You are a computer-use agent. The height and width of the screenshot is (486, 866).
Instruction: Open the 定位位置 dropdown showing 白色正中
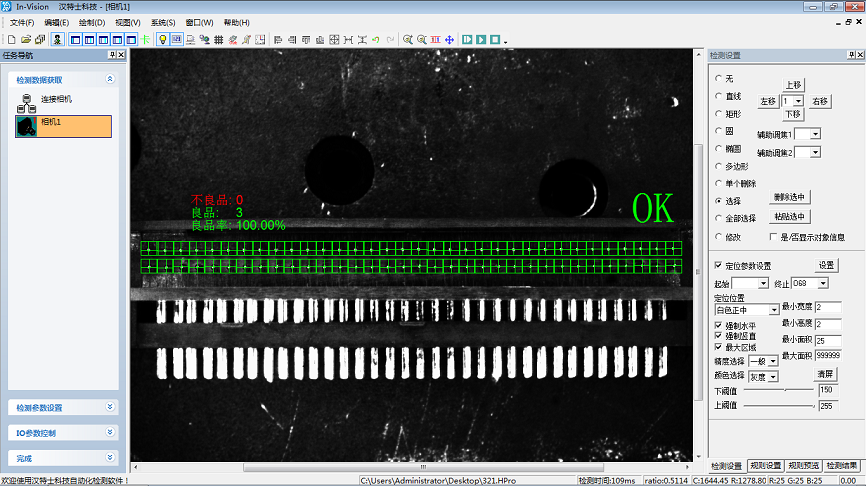point(774,310)
